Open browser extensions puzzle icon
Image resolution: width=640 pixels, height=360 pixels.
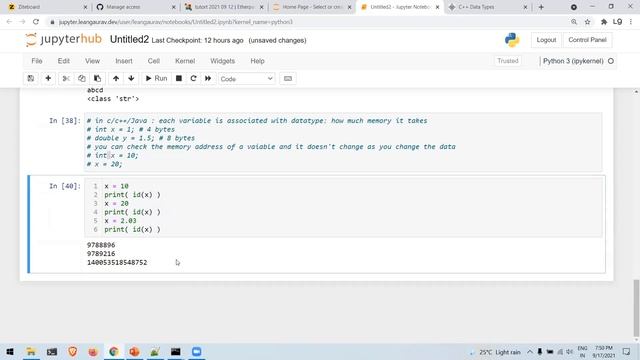[604, 22]
